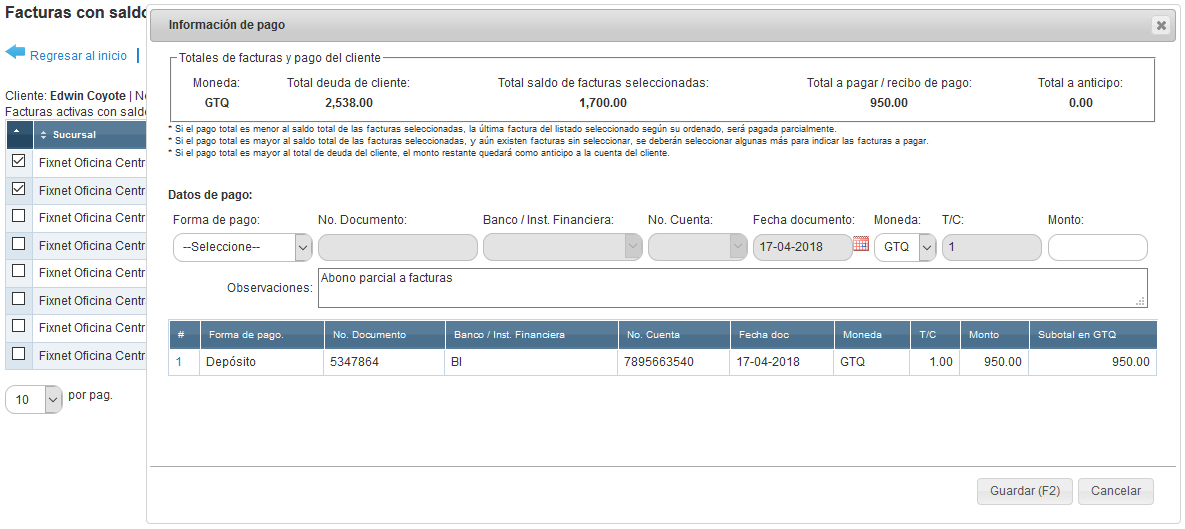Uncheck the second invoice row checkbox
The width and height of the screenshot is (1185, 529).
pos(18,189)
